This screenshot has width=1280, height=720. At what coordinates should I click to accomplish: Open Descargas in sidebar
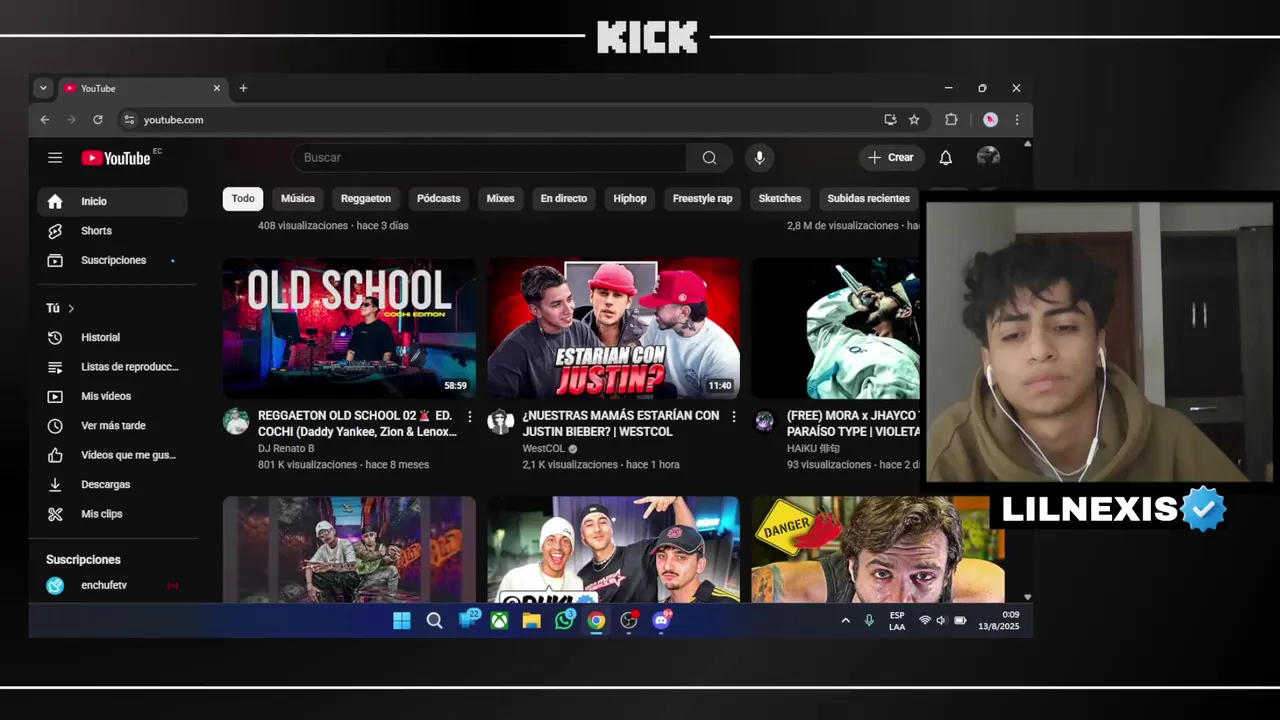(112, 485)
